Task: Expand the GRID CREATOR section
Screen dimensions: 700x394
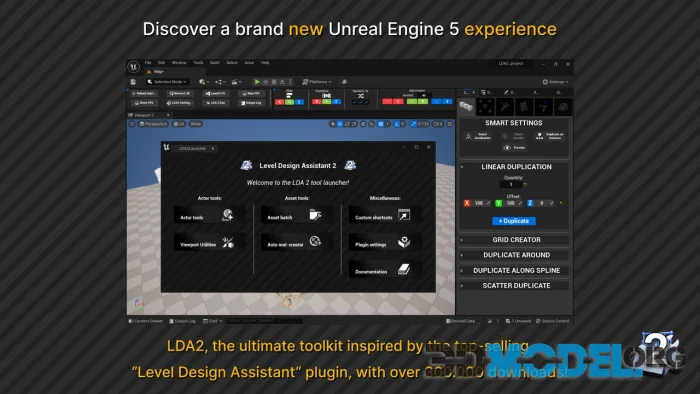Action: click(x=514, y=240)
